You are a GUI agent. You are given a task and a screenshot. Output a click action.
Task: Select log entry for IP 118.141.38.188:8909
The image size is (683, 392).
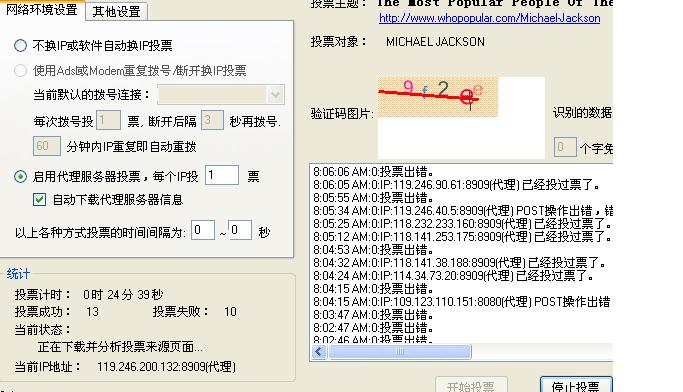pyautogui.click(x=459, y=263)
